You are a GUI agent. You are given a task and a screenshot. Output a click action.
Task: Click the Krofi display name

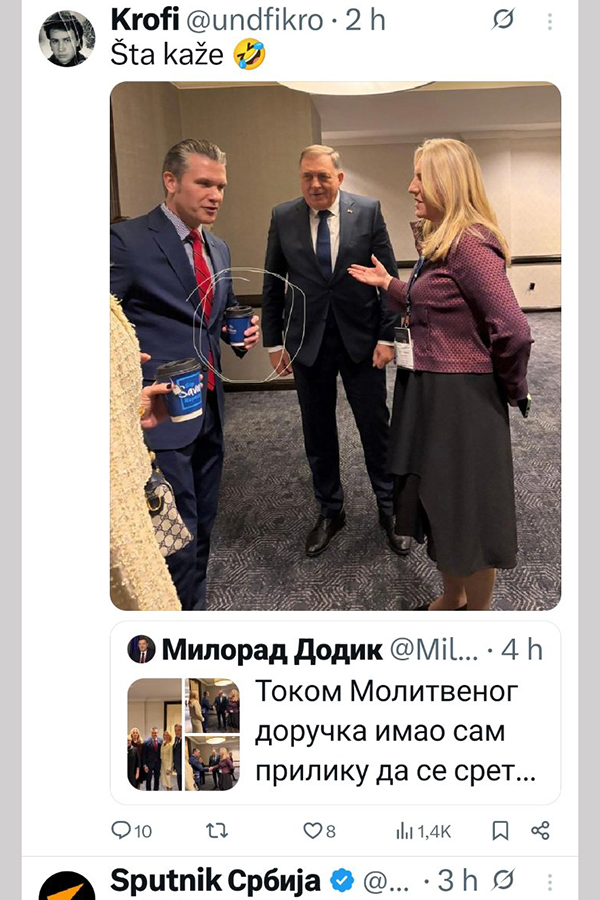point(145,20)
